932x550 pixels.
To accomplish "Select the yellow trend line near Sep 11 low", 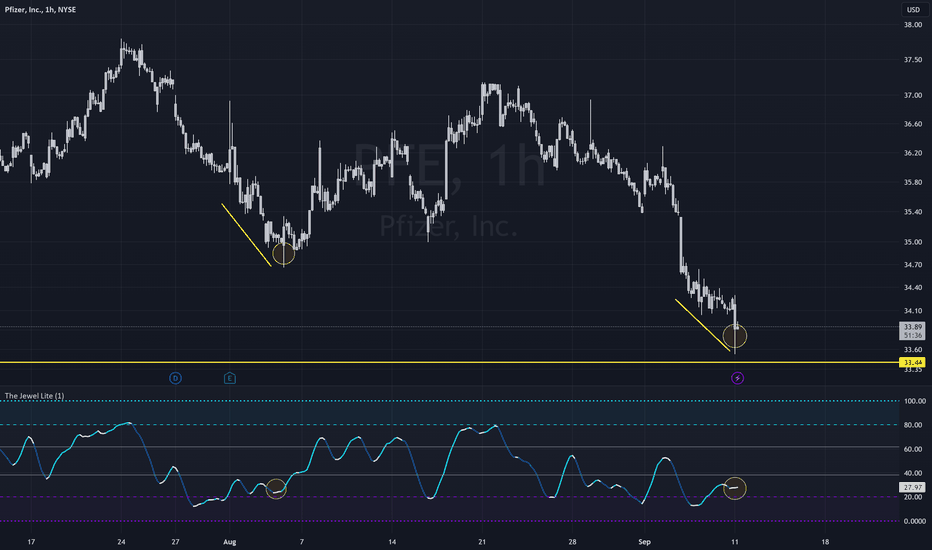I will tap(702, 325).
